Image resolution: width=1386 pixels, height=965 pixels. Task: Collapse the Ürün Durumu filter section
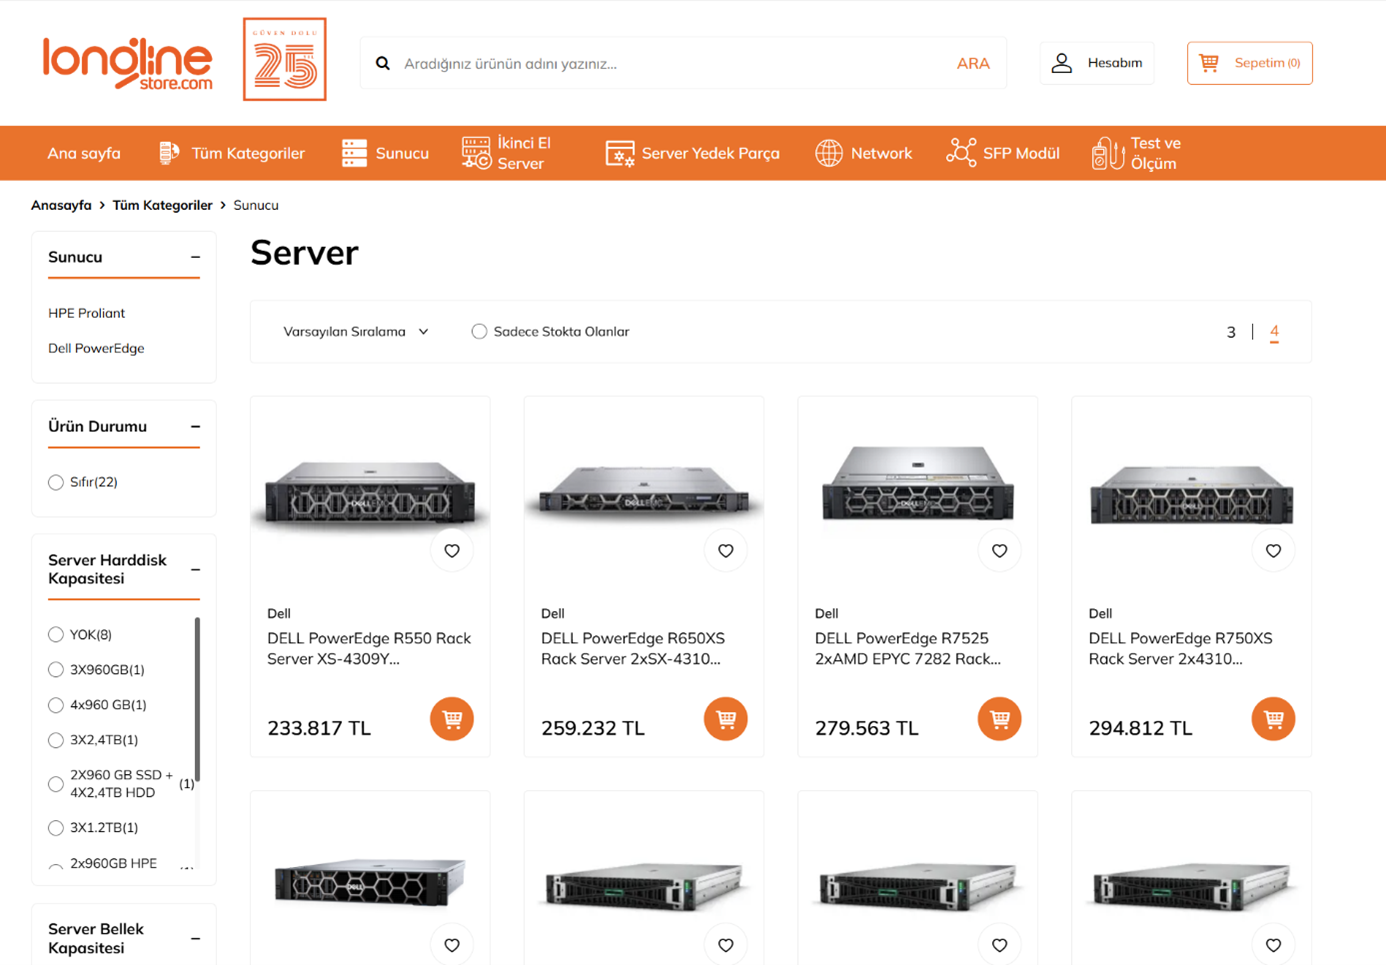coord(195,427)
